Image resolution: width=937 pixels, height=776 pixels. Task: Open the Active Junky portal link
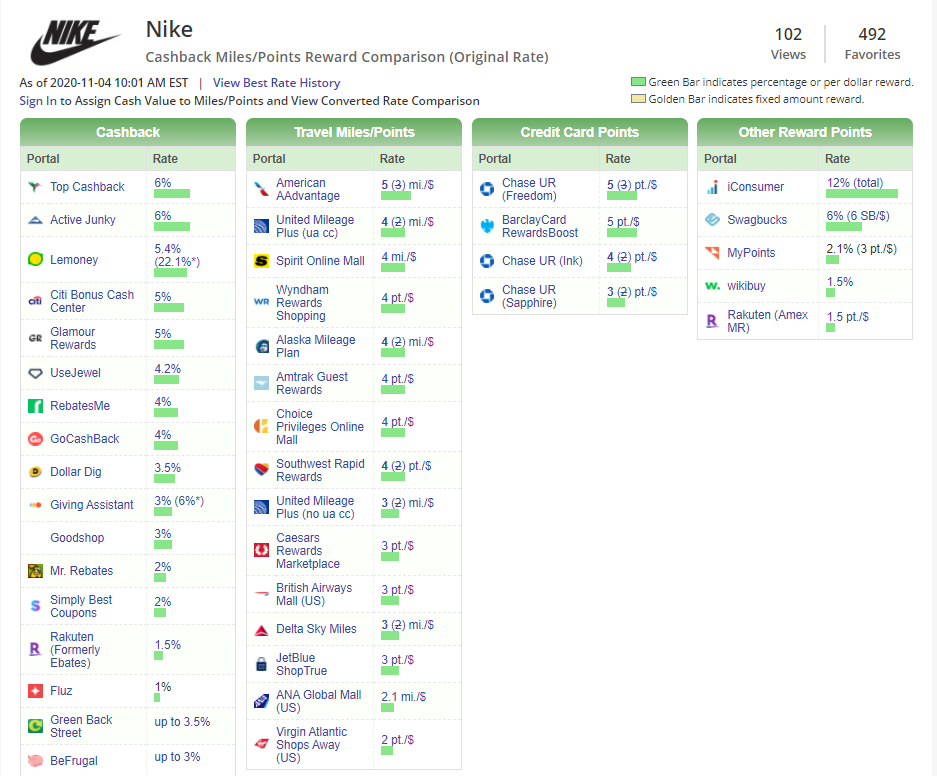coord(83,220)
